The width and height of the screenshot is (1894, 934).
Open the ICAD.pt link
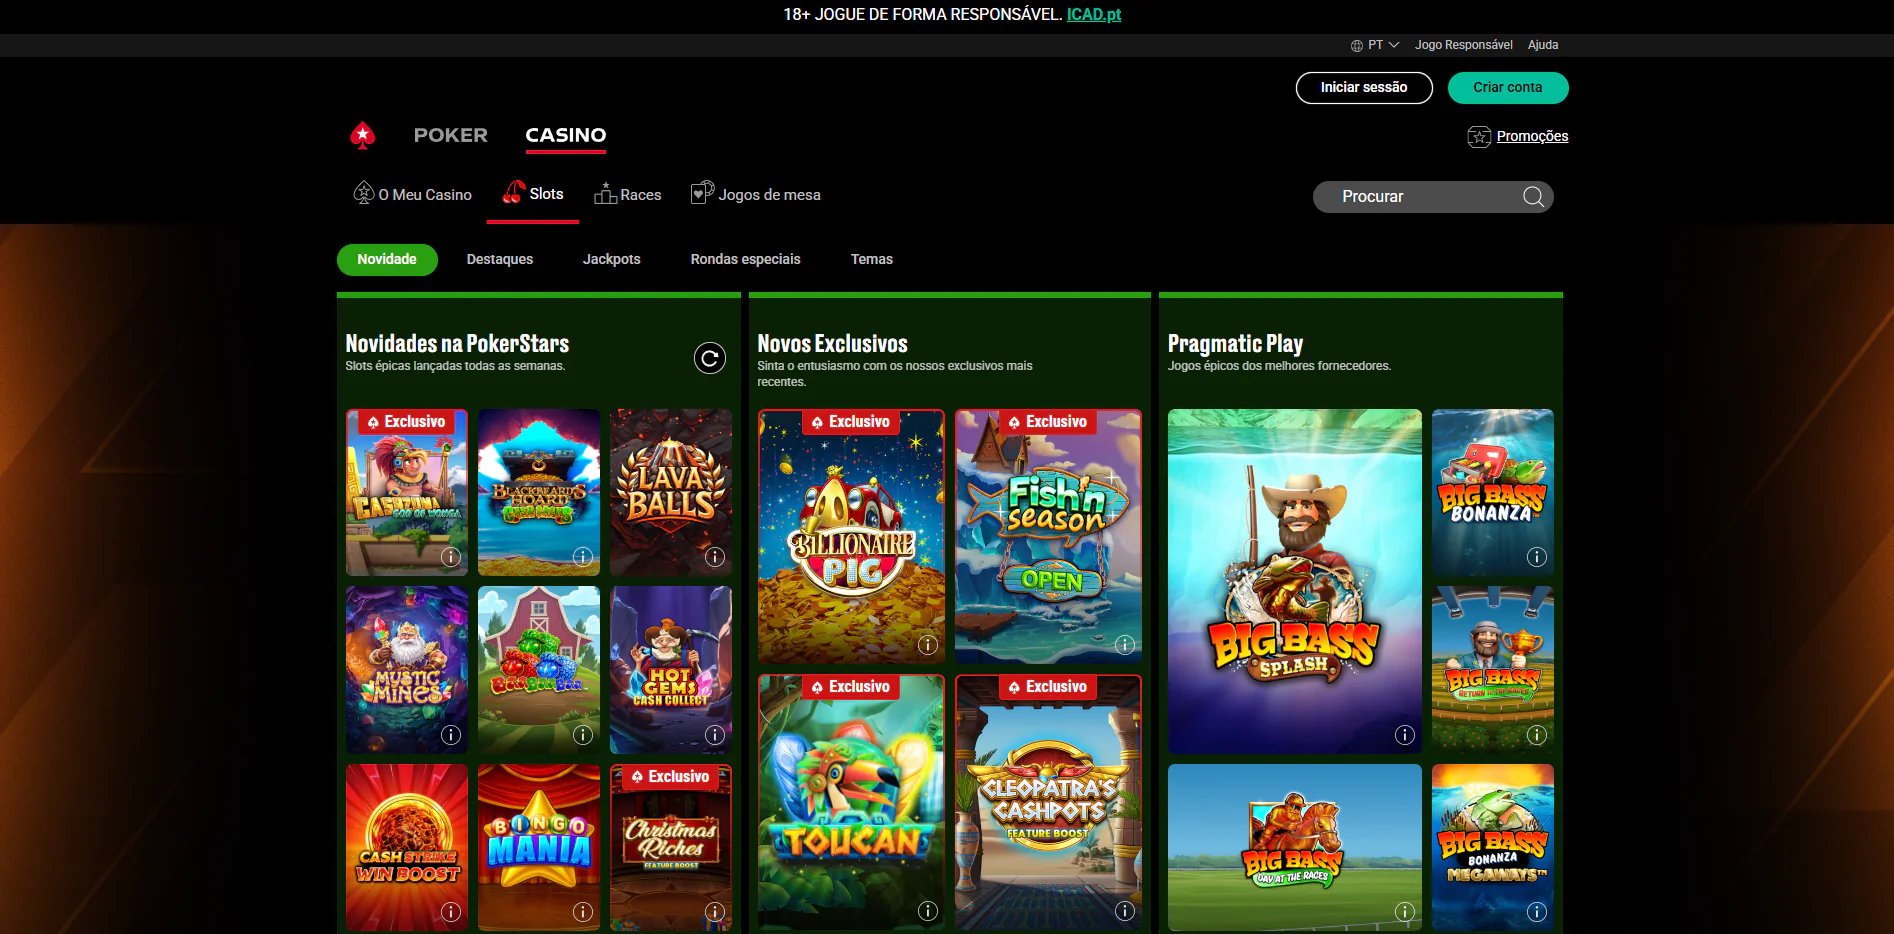click(x=1093, y=15)
